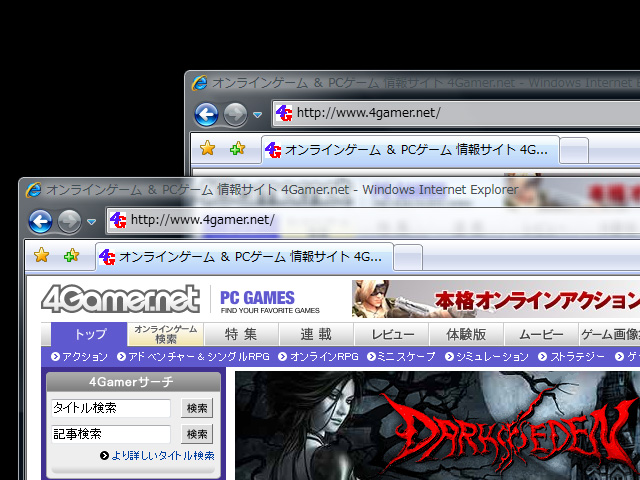Screen dimensions: 640x480
Task: Open recent pages dropdown in front IE window
Action: [x=91, y=222]
